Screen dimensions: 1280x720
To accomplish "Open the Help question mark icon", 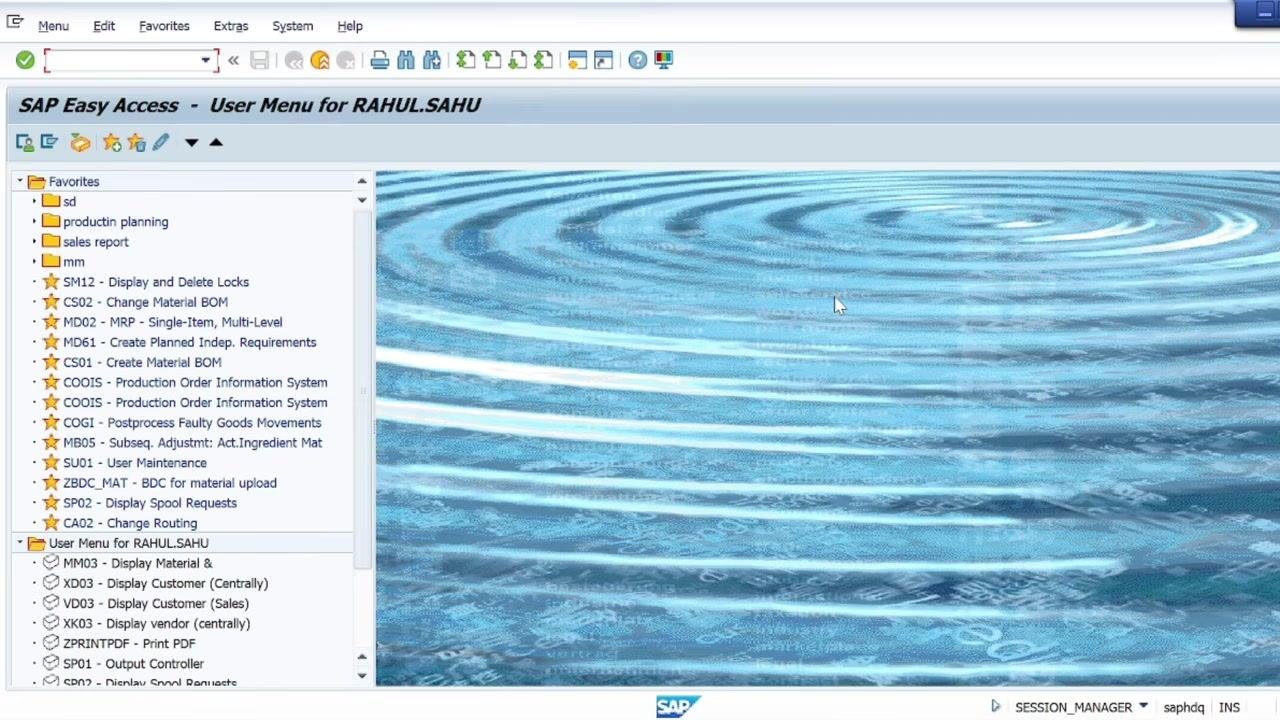I will (x=638, y=61).
